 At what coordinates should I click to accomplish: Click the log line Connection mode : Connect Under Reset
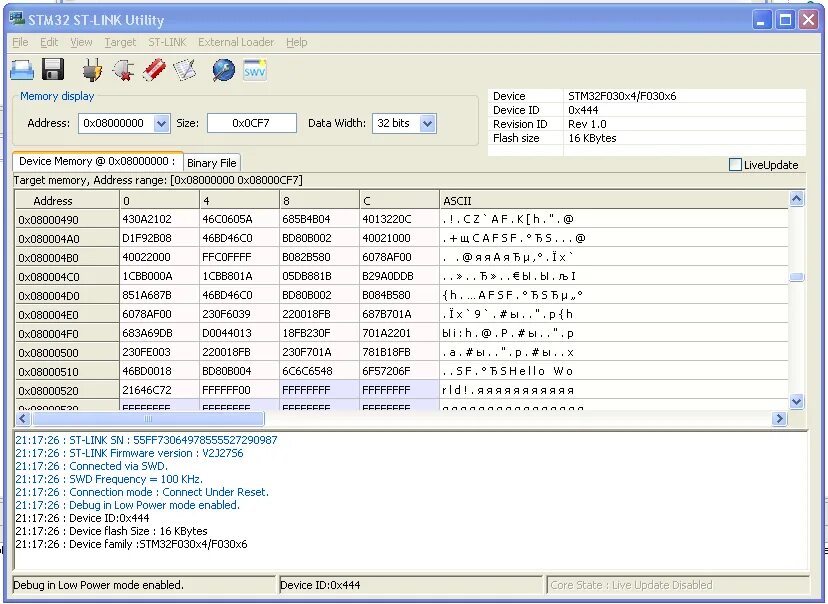pos(142,492)
